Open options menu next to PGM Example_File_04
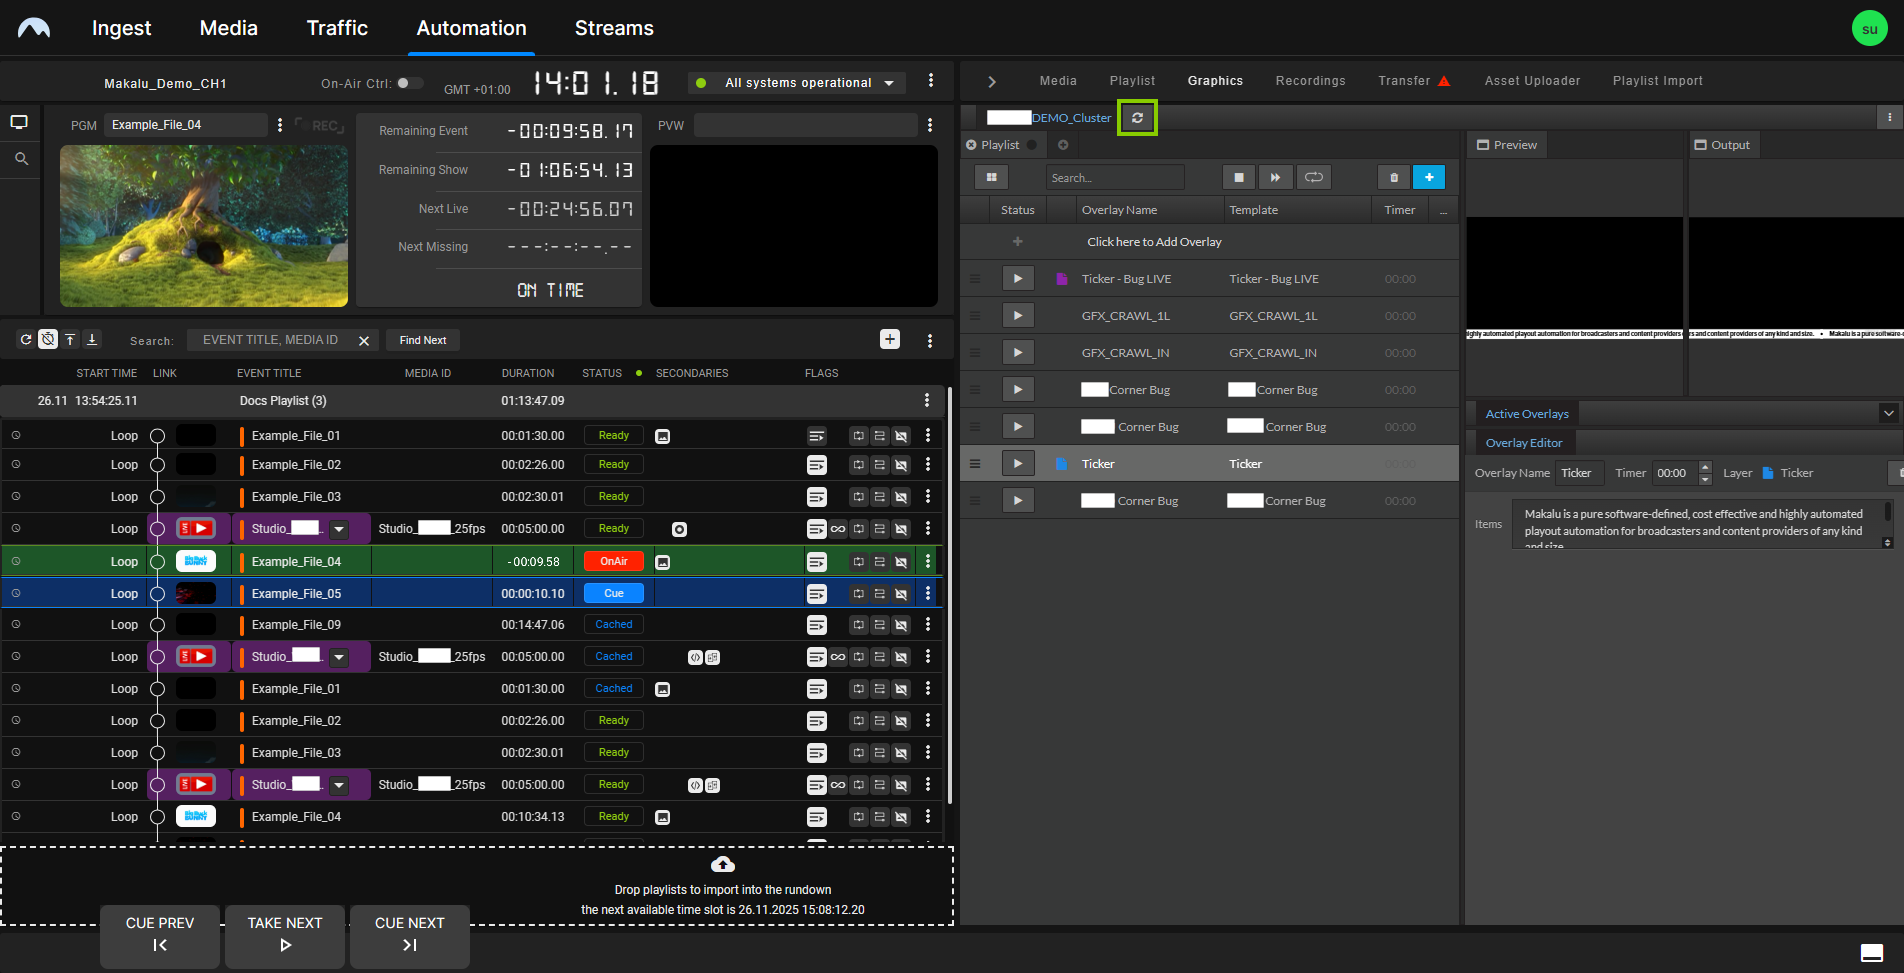 coord(279,124)
